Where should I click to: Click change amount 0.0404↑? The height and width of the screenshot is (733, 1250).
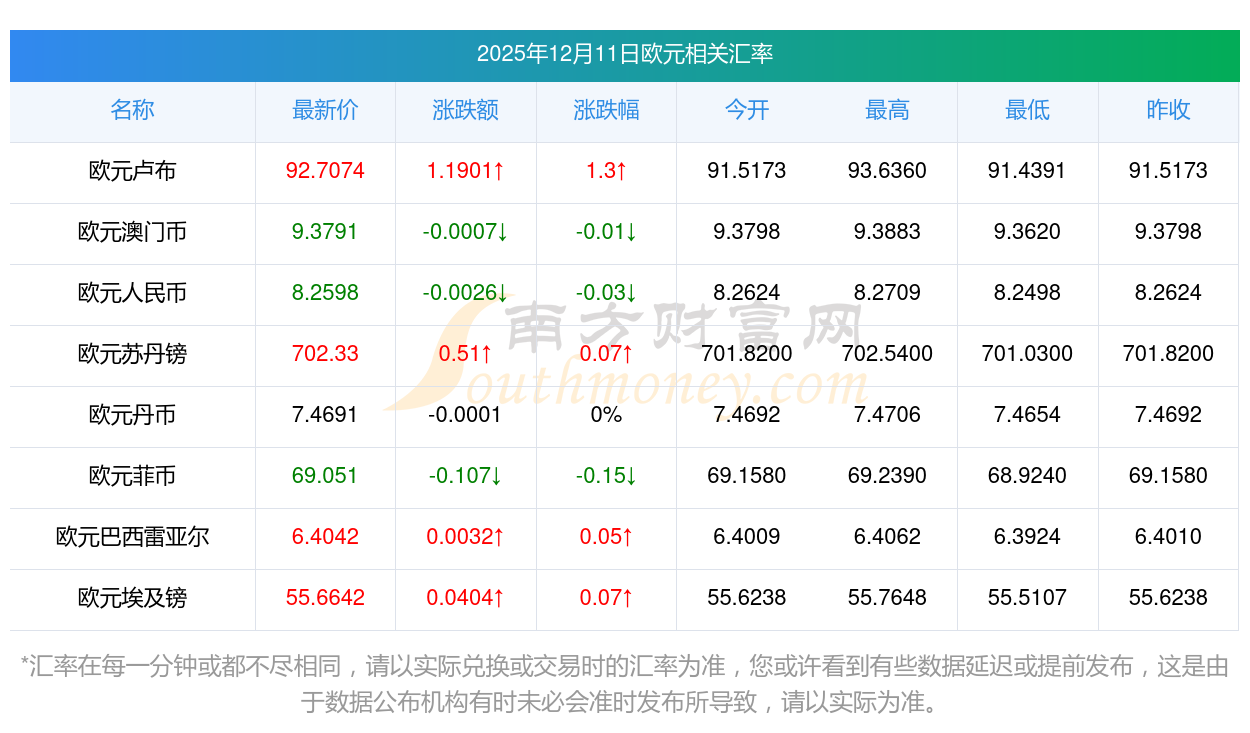click(466, 598)
